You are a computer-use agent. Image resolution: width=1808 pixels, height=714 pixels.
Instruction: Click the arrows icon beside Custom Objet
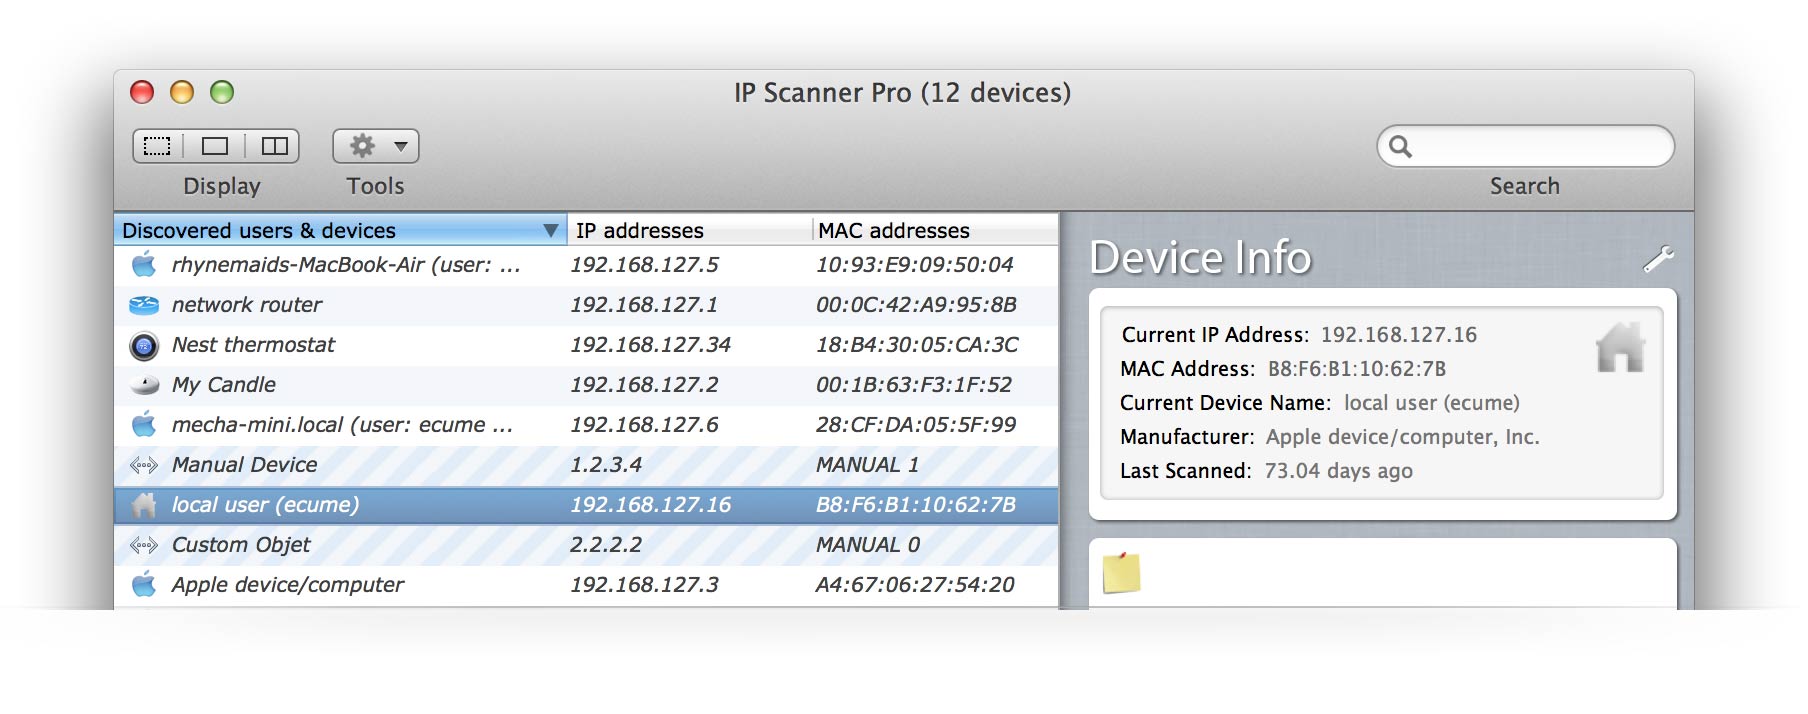(144, 545)
